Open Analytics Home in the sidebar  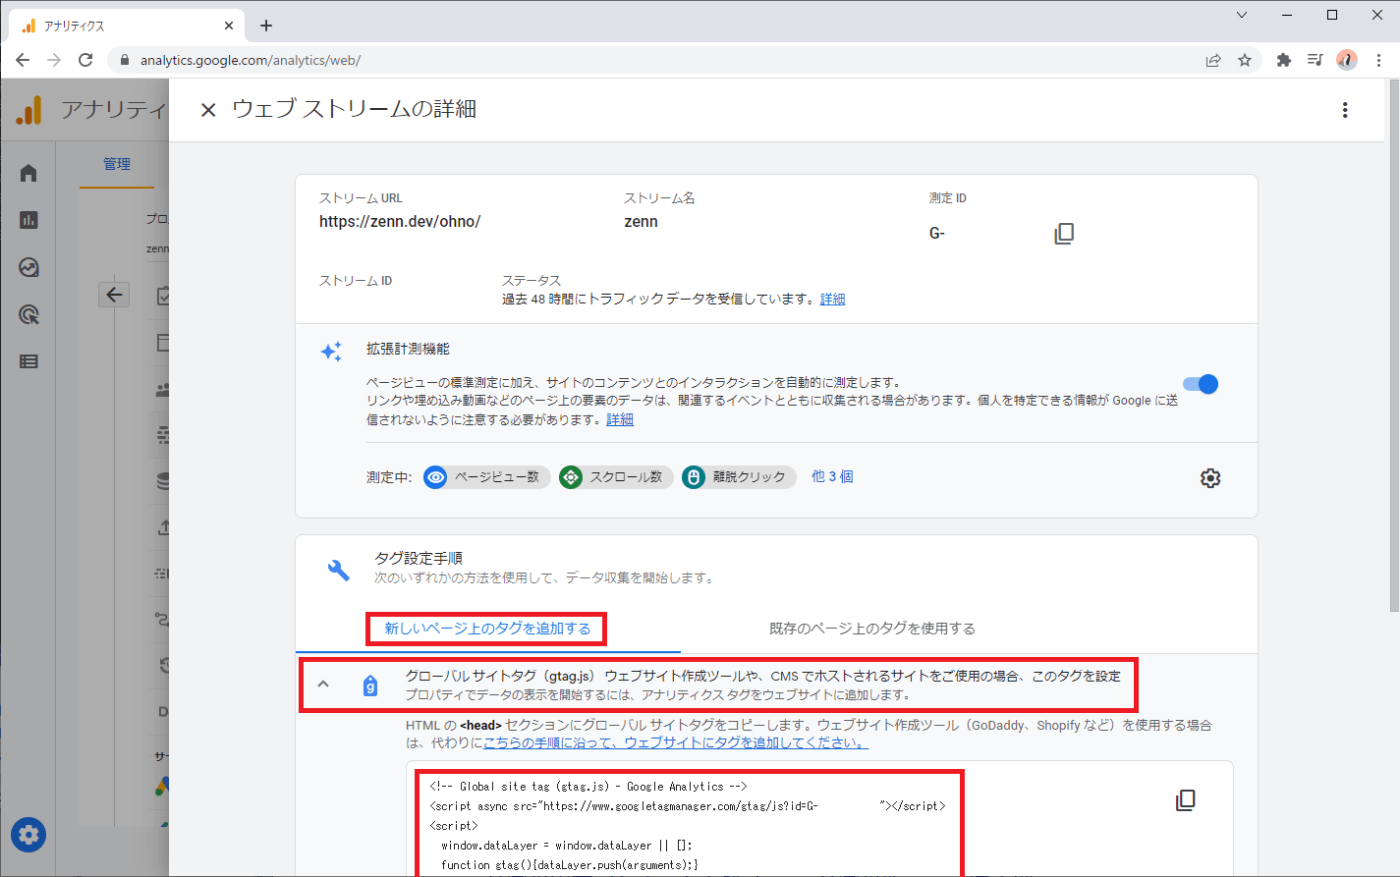coord(28,173)
